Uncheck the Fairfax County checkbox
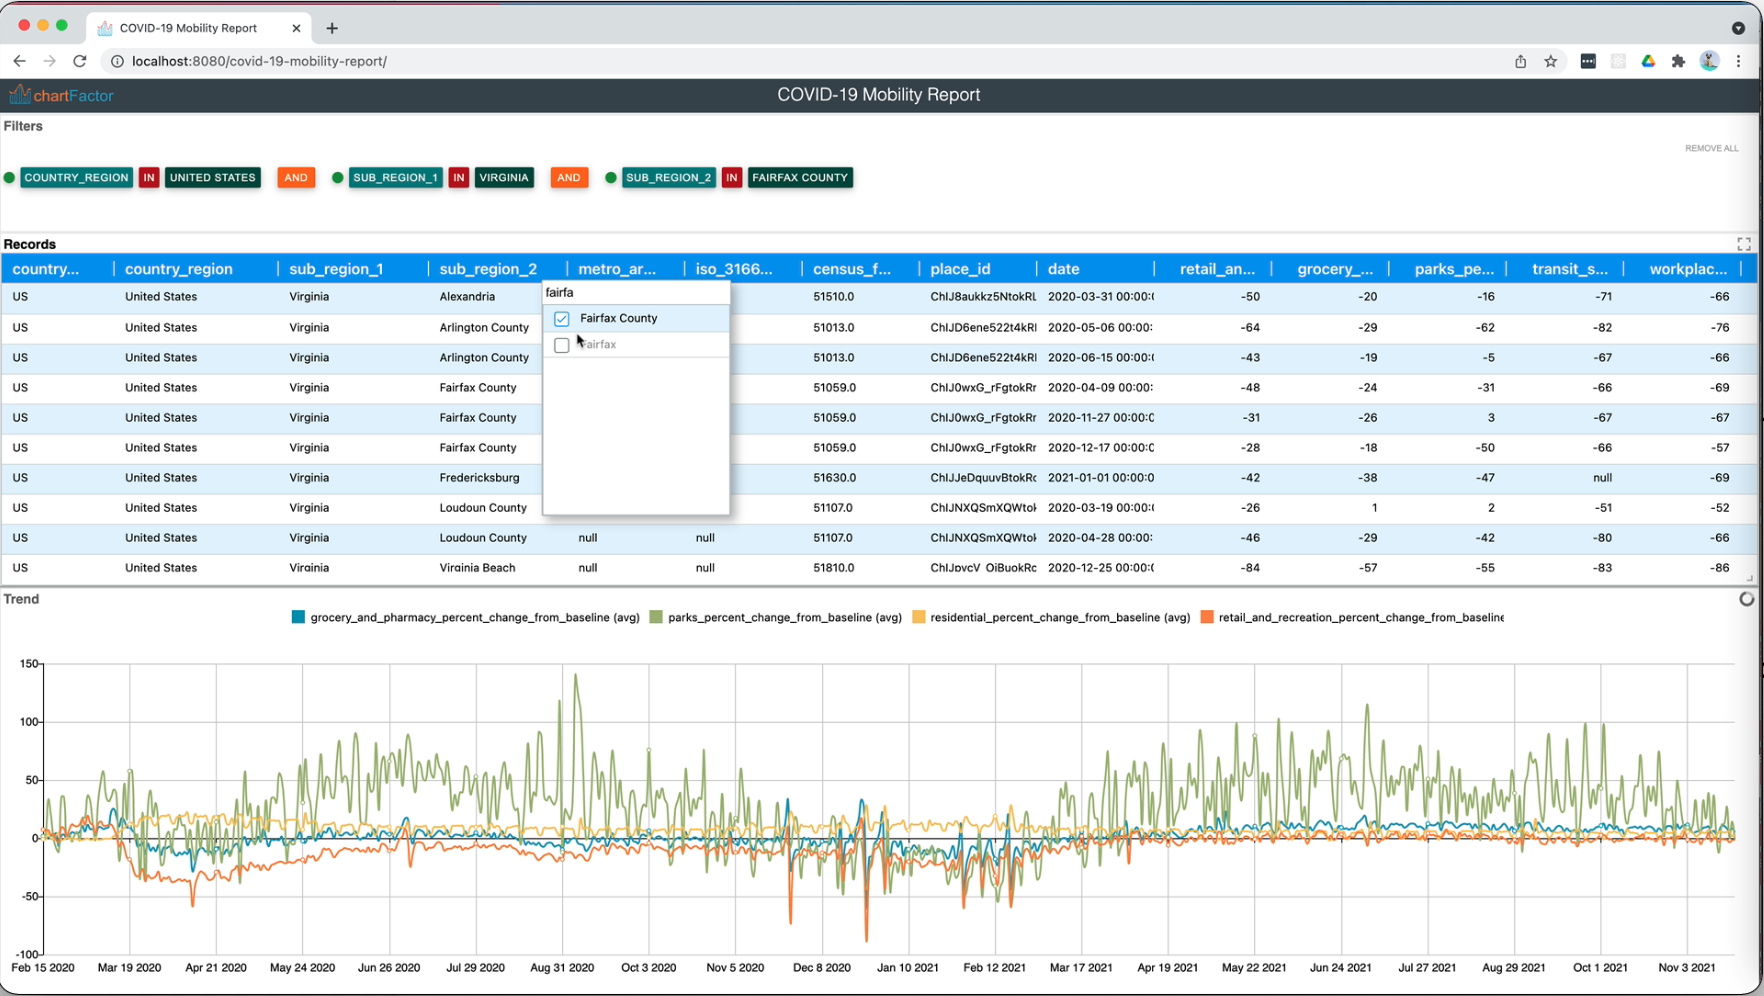 pyautogui.click(x=562, y=319)
